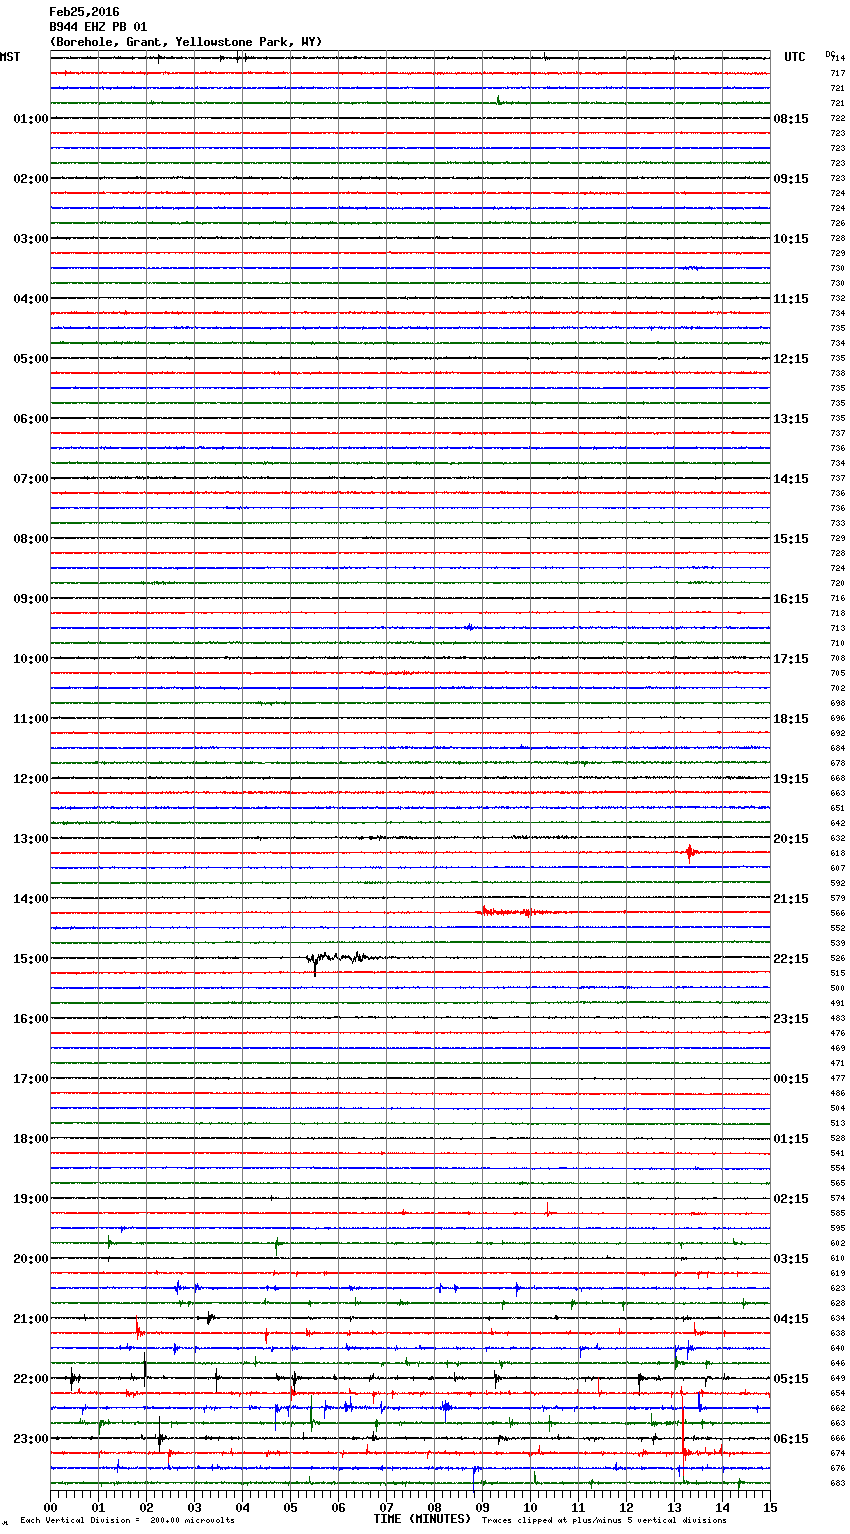Click minute 07 on the time axis
The height and width of the screenshot is (1534, 850).
[x=386, y=1506]
